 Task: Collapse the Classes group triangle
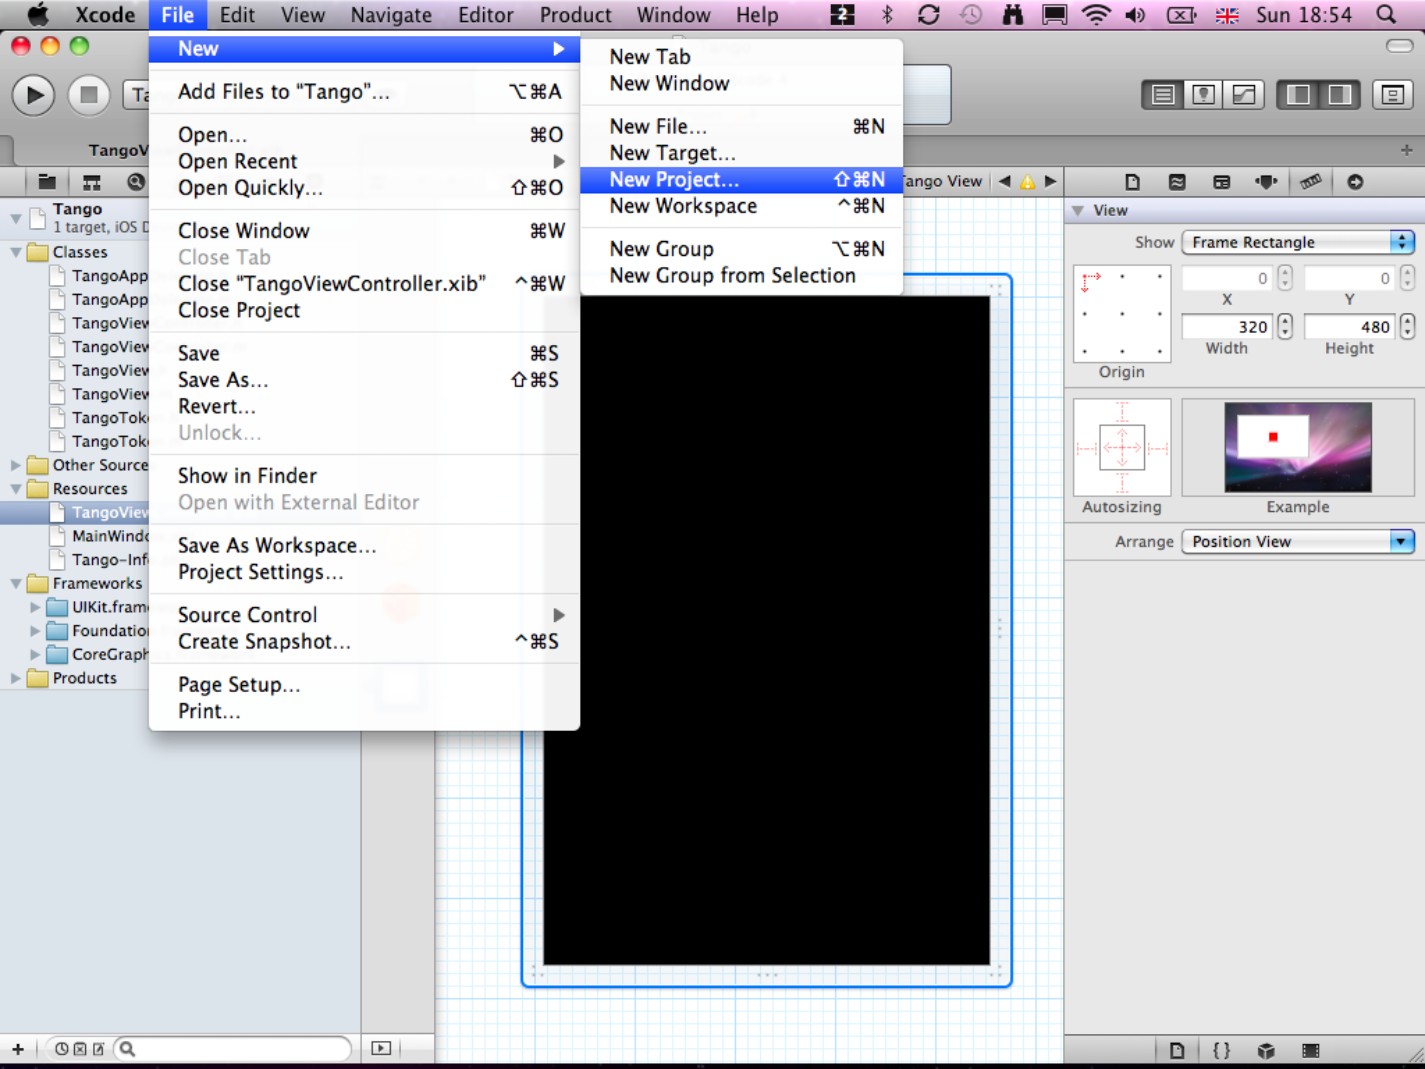16,252
